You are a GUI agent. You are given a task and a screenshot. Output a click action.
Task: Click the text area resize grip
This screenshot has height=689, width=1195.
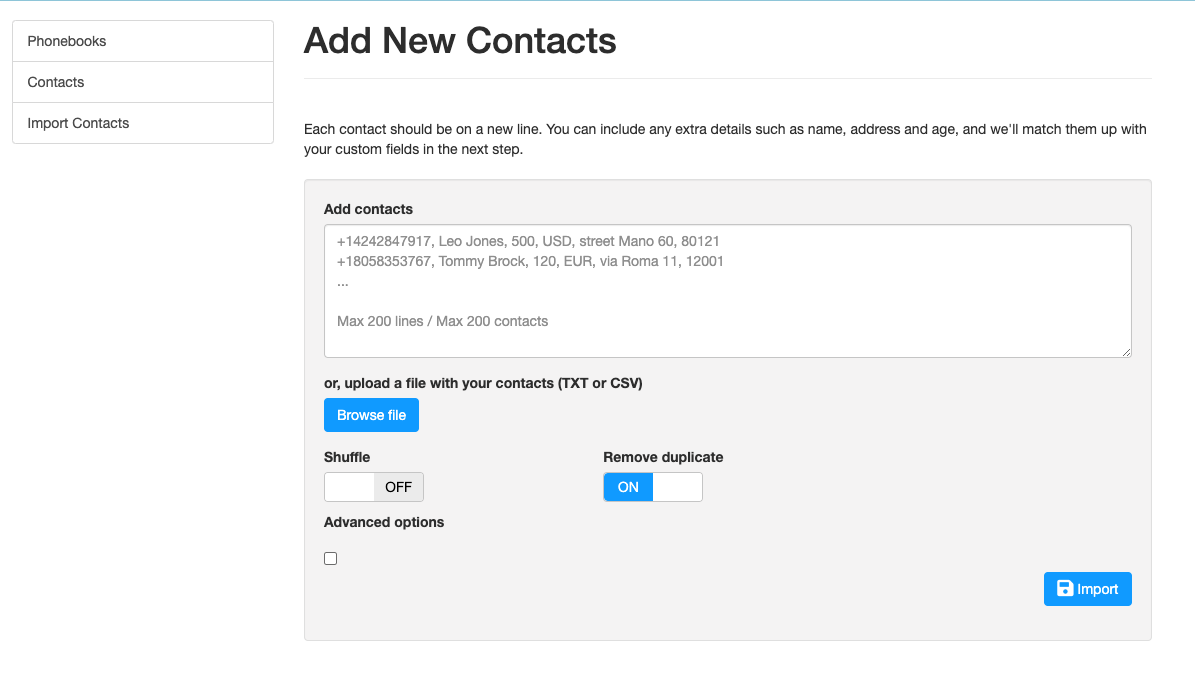point(1126,352)
